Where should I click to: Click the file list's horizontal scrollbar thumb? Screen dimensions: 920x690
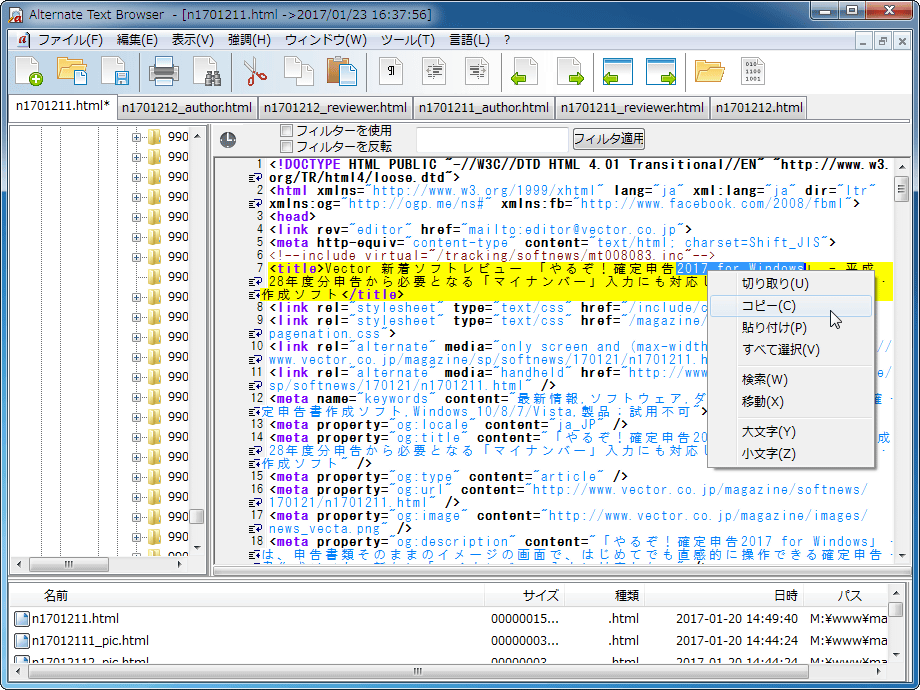418,671
